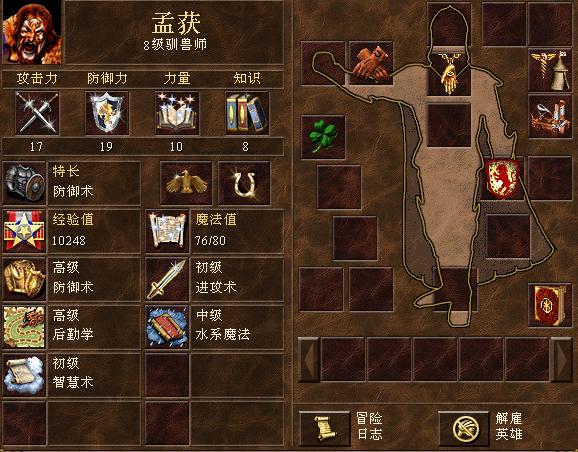Select the 高级后勤学 logistics skill icon
The height and width of the screenshot is (452, 578).
24,327
